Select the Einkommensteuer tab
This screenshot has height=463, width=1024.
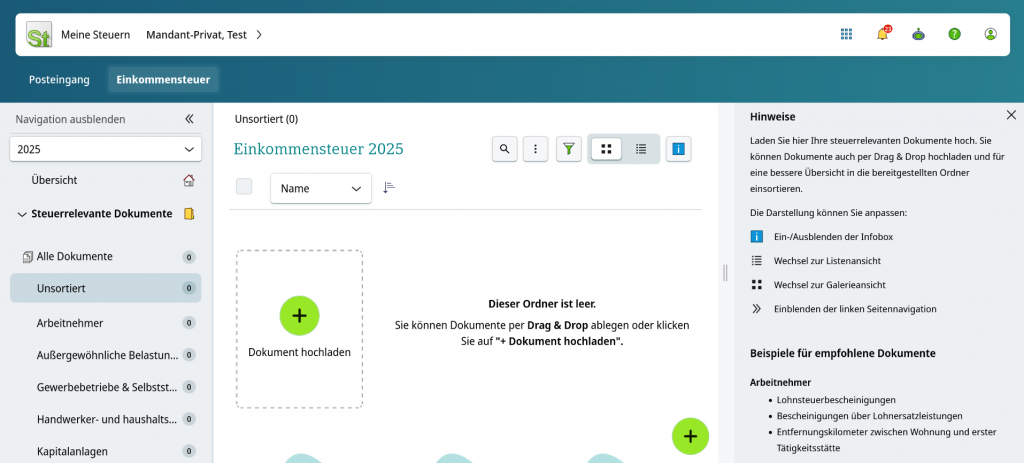(x=164, y=79)
